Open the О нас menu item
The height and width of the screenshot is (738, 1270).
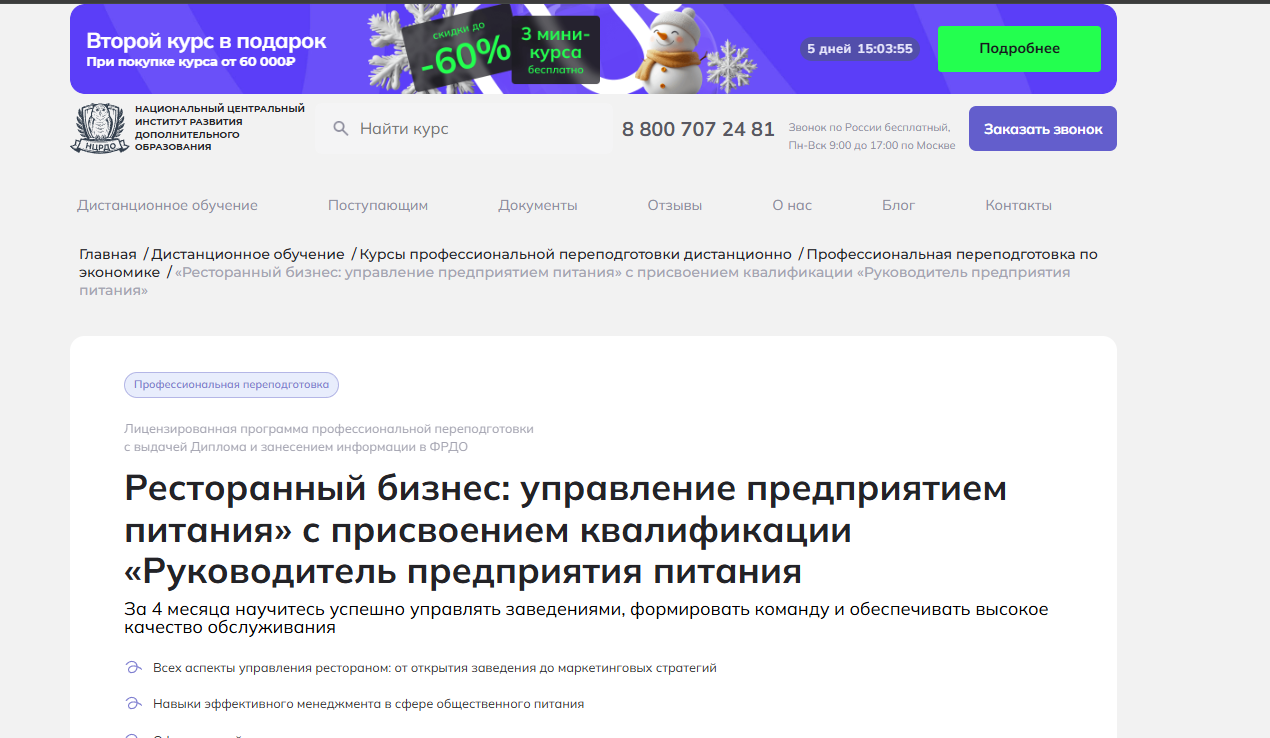[792, 205]
